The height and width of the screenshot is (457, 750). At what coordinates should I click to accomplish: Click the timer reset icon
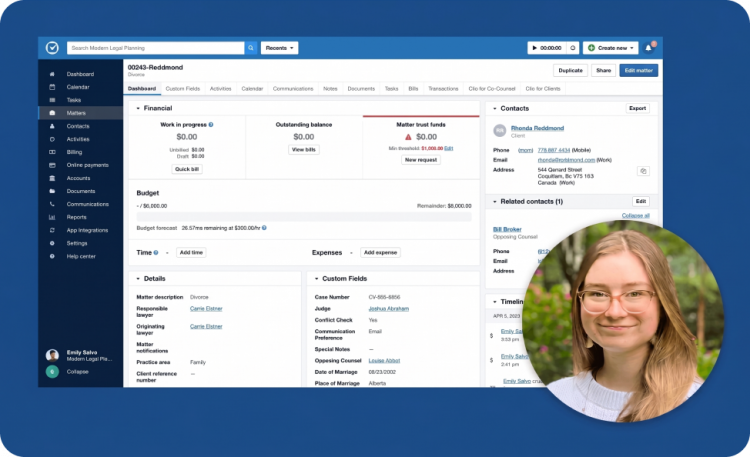click(x=573, y=48)
